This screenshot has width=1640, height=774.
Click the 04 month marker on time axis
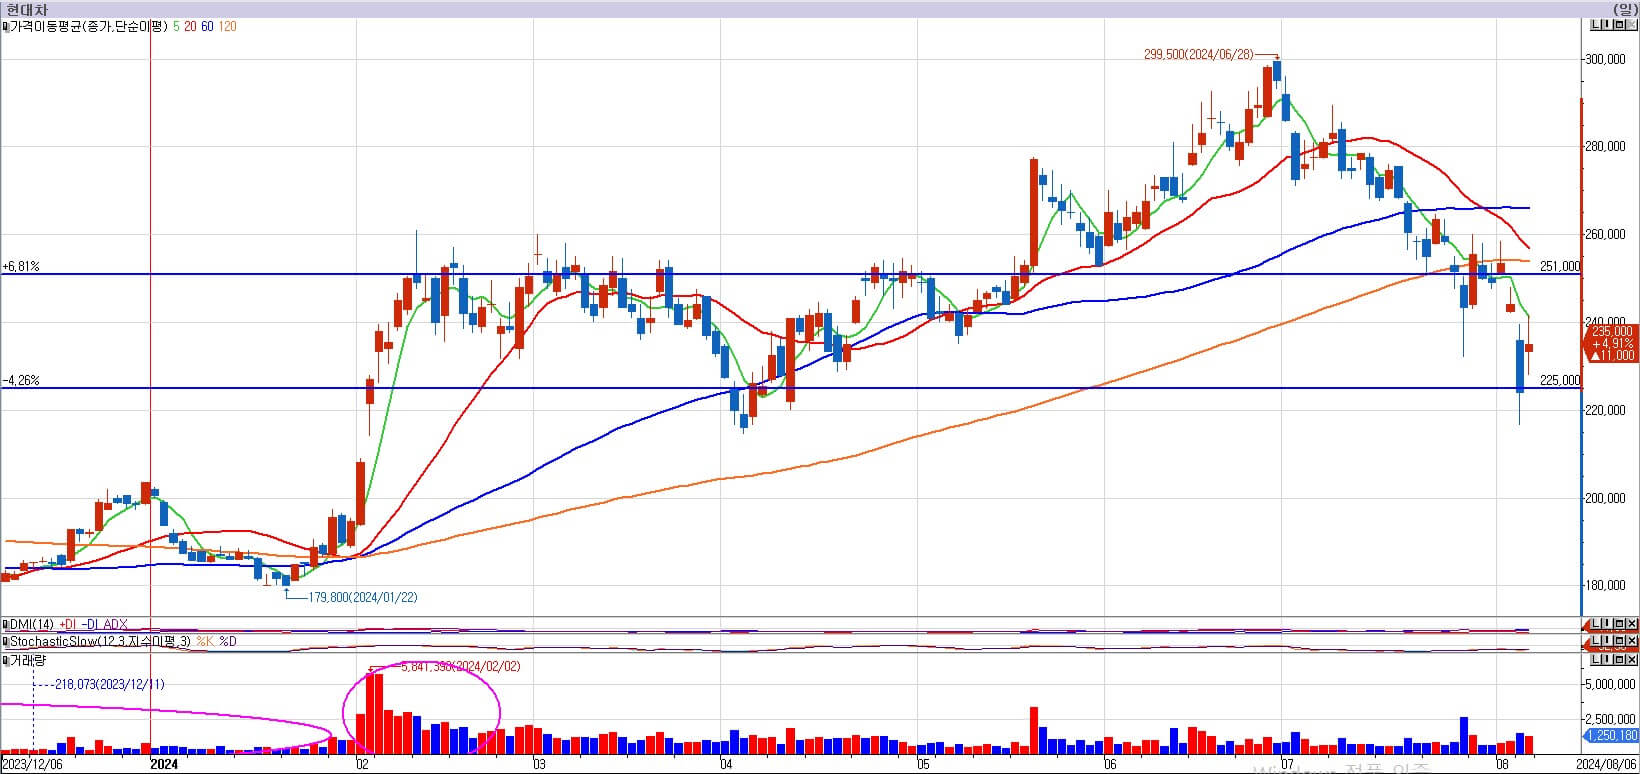tap(726, 765)
